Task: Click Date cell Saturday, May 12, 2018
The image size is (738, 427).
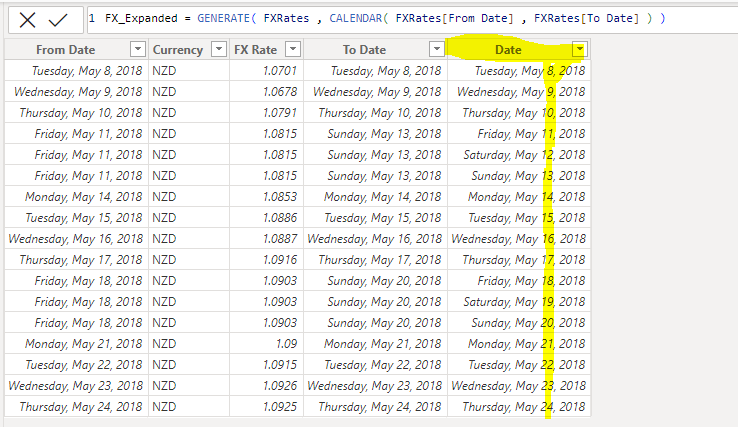Action: click(519, 154)
